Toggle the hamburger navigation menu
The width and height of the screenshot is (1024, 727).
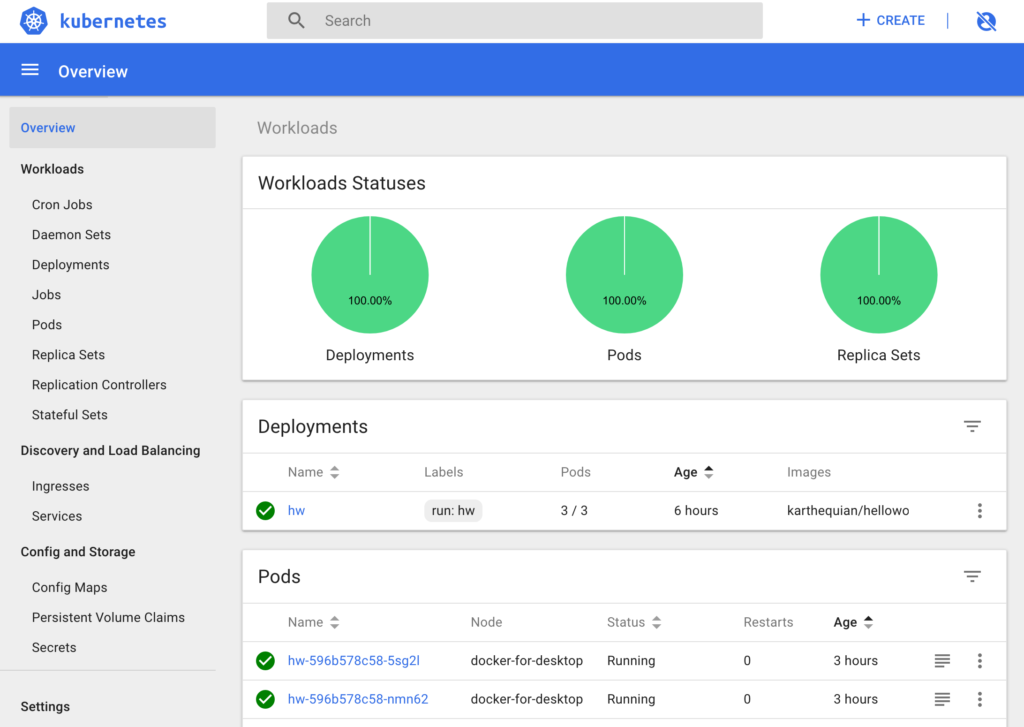click(30, 70)
